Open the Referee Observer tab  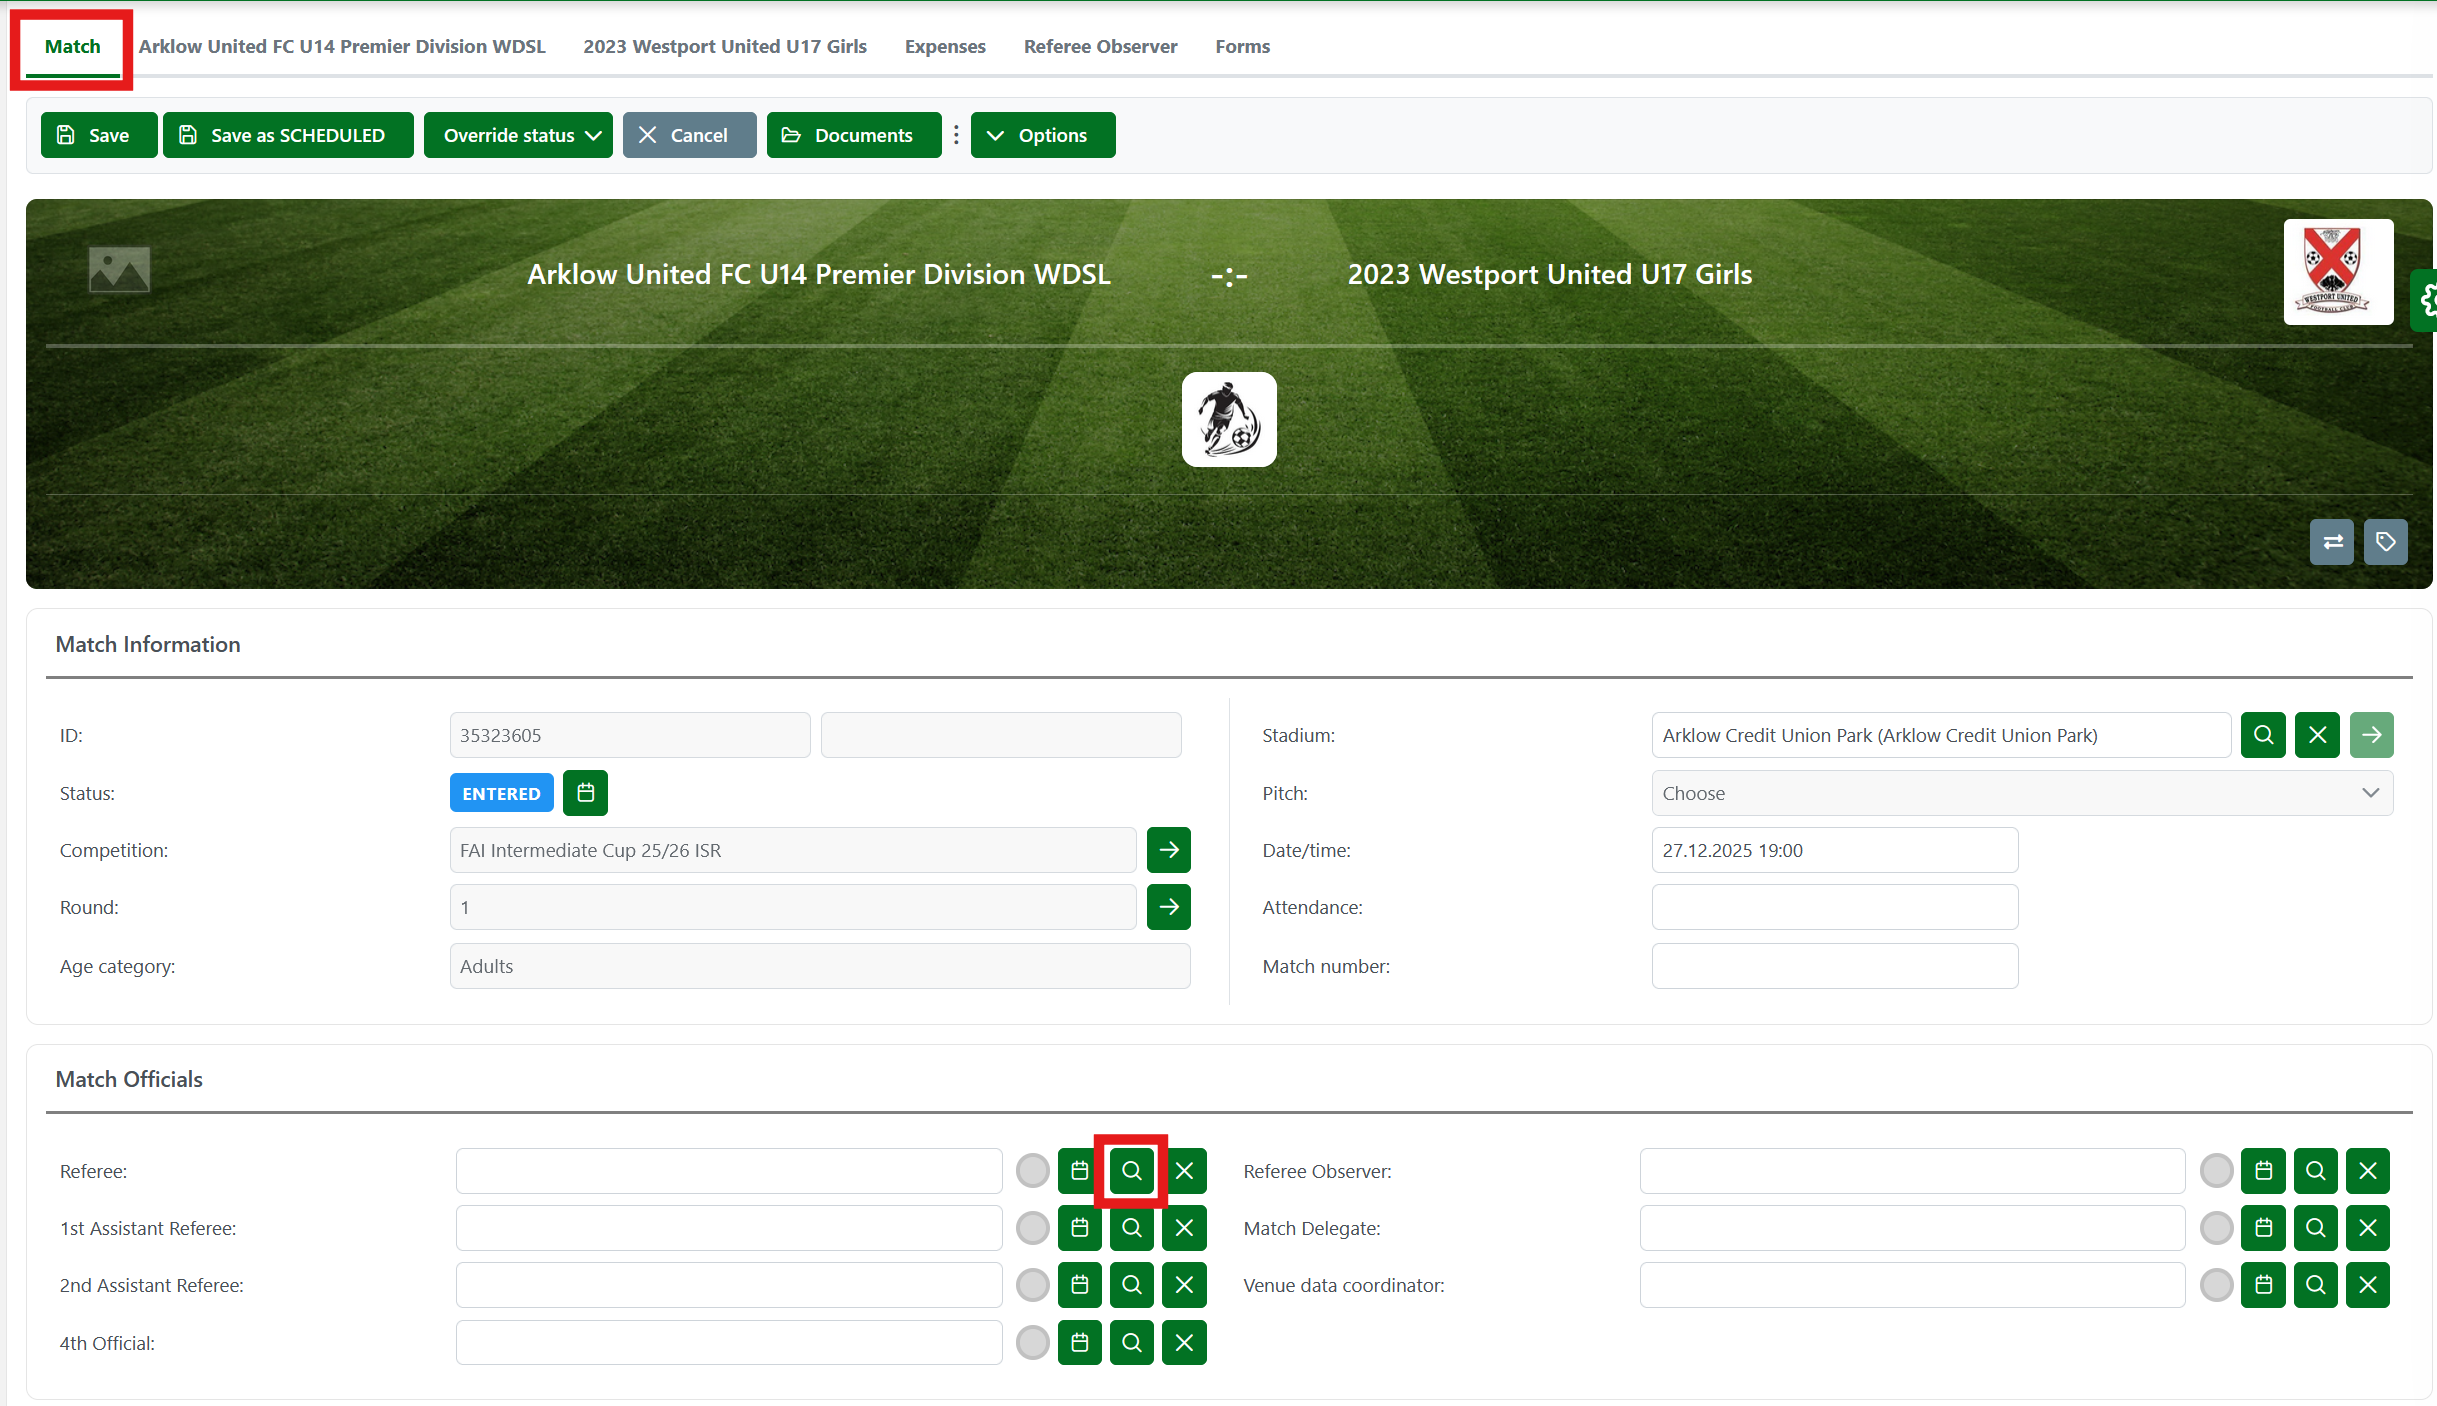point(1100,46)
